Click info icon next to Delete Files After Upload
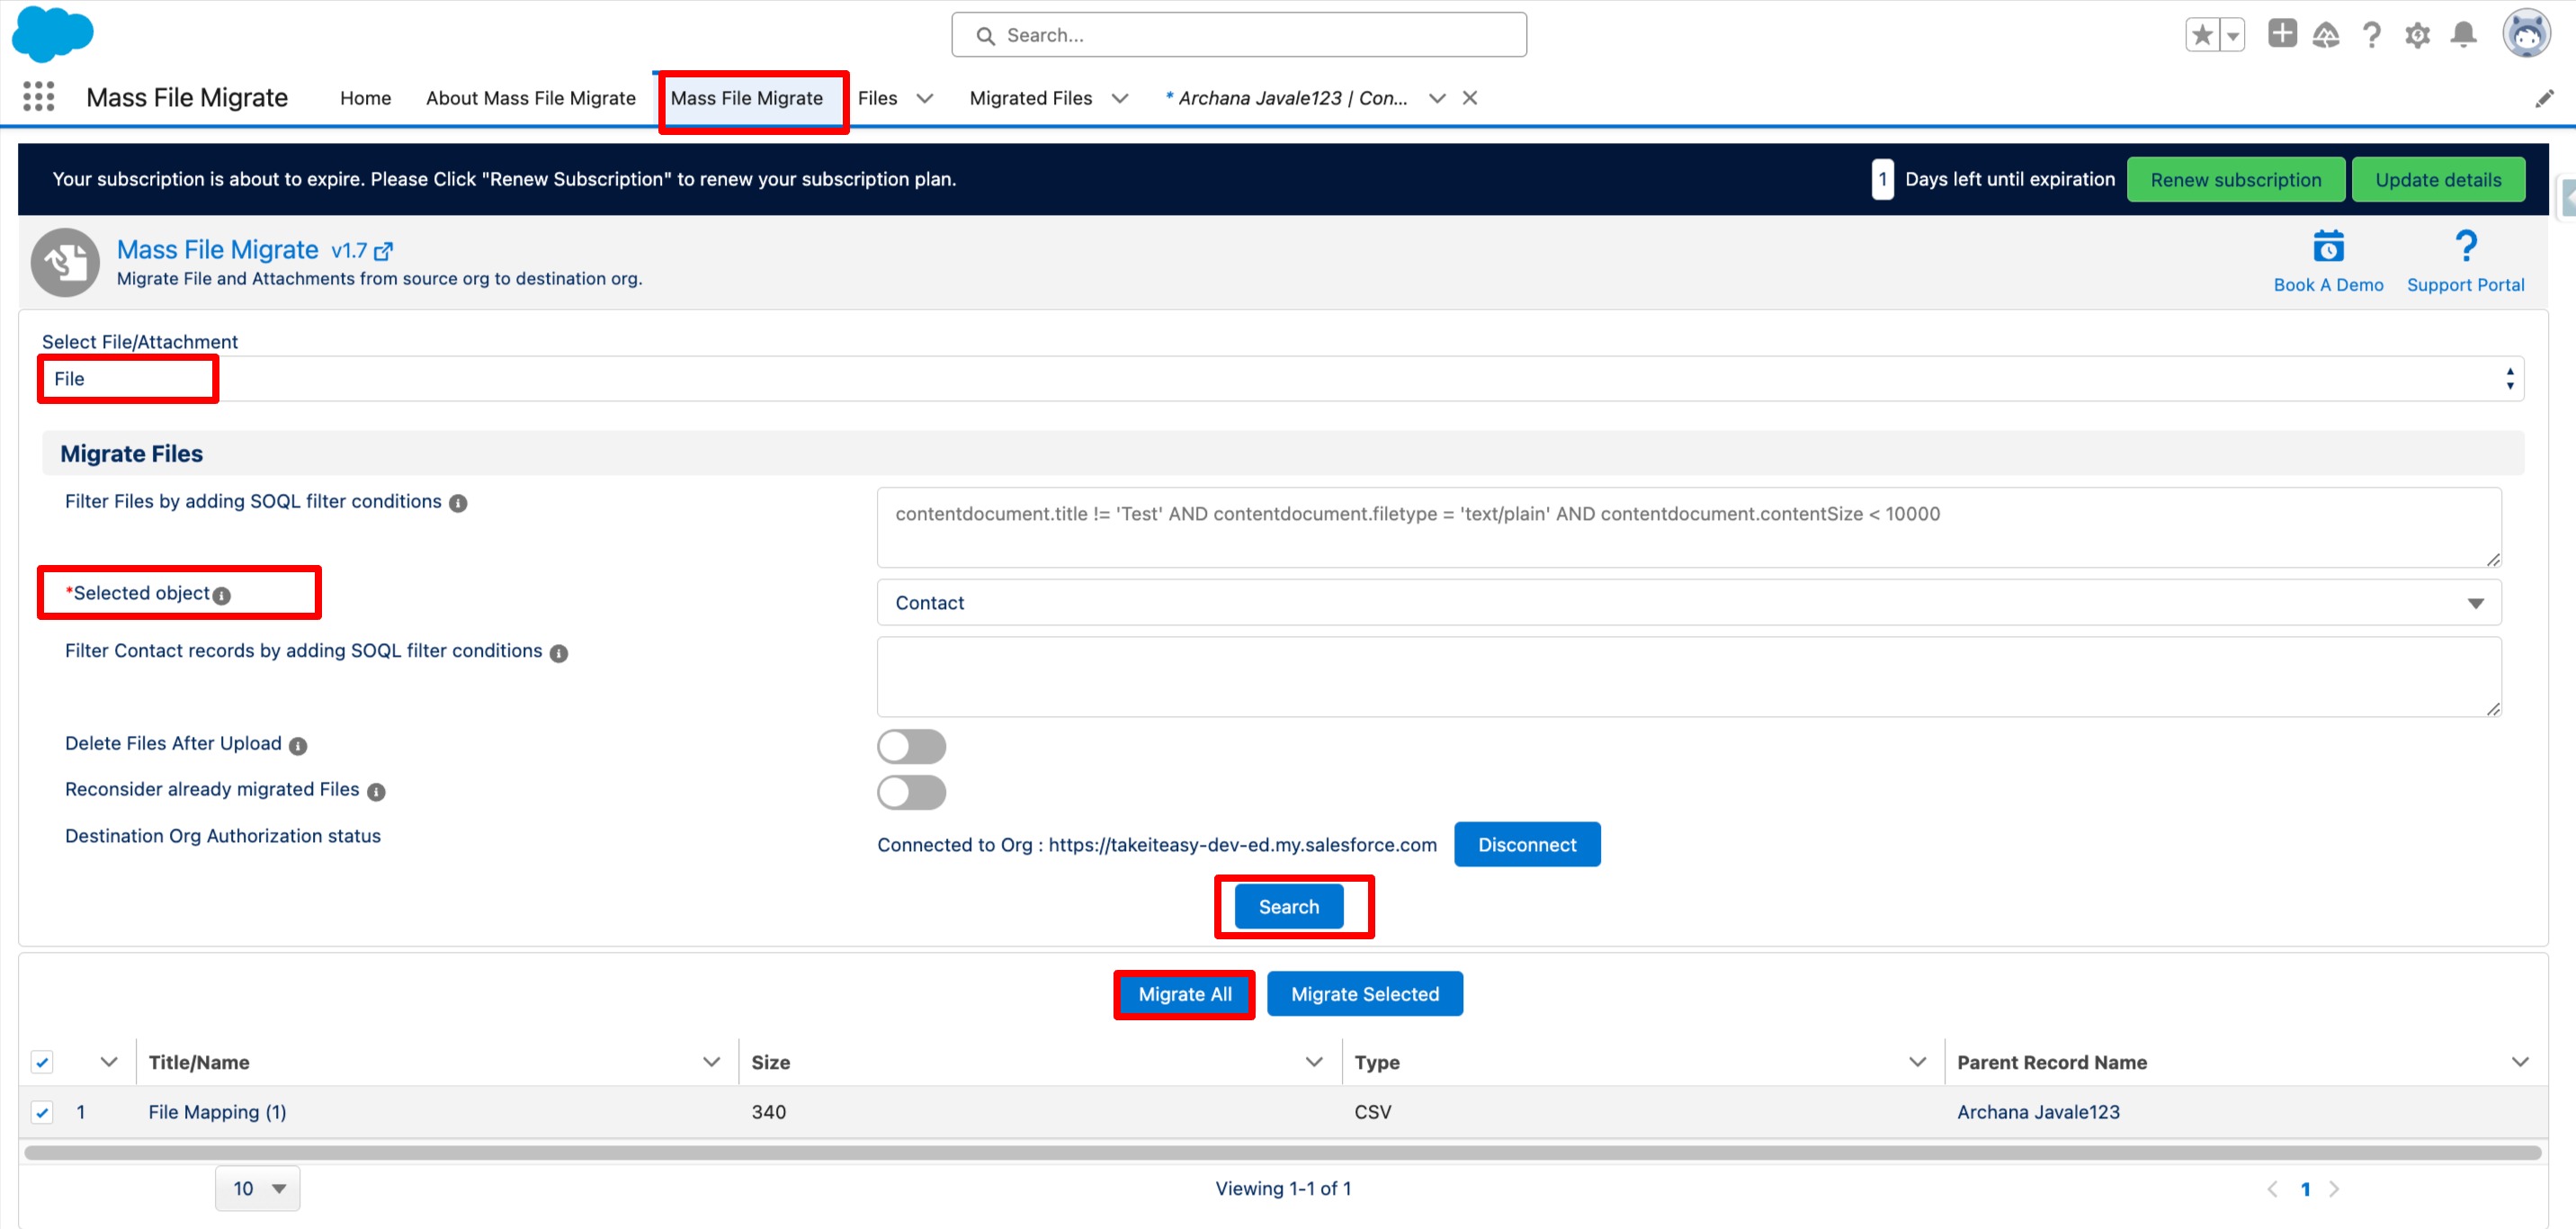 [298, 746]
